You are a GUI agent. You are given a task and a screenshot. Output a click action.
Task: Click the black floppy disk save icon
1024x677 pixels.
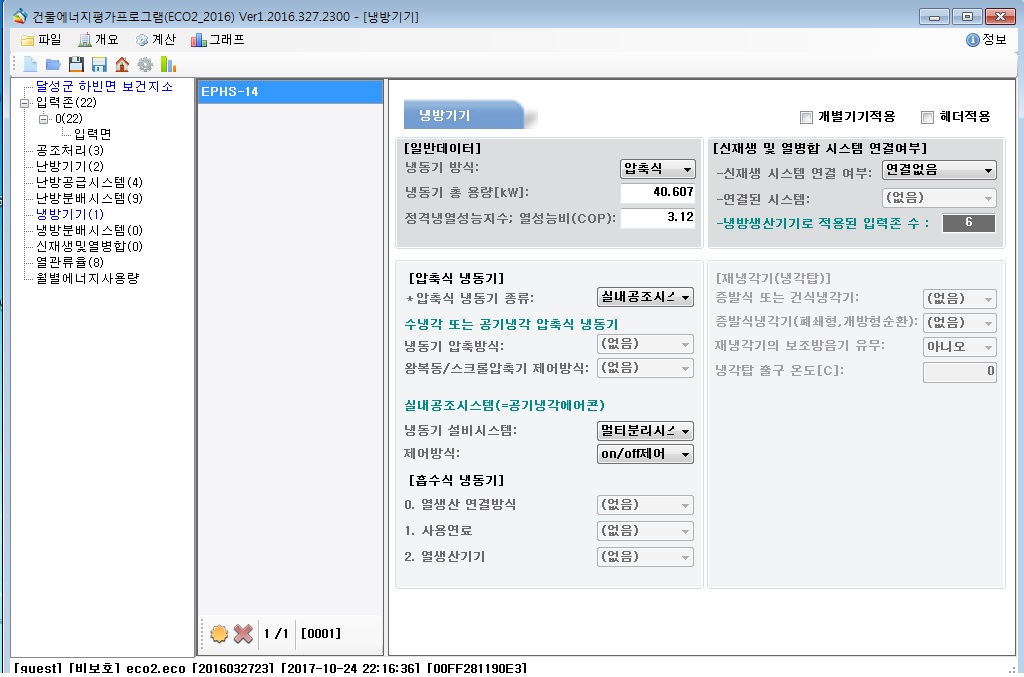tap(76, 64)
